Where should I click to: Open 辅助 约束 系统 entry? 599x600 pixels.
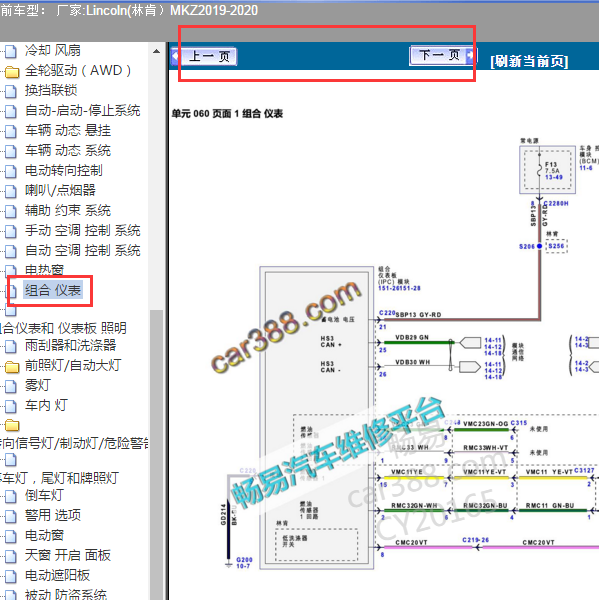pos(68,210)
